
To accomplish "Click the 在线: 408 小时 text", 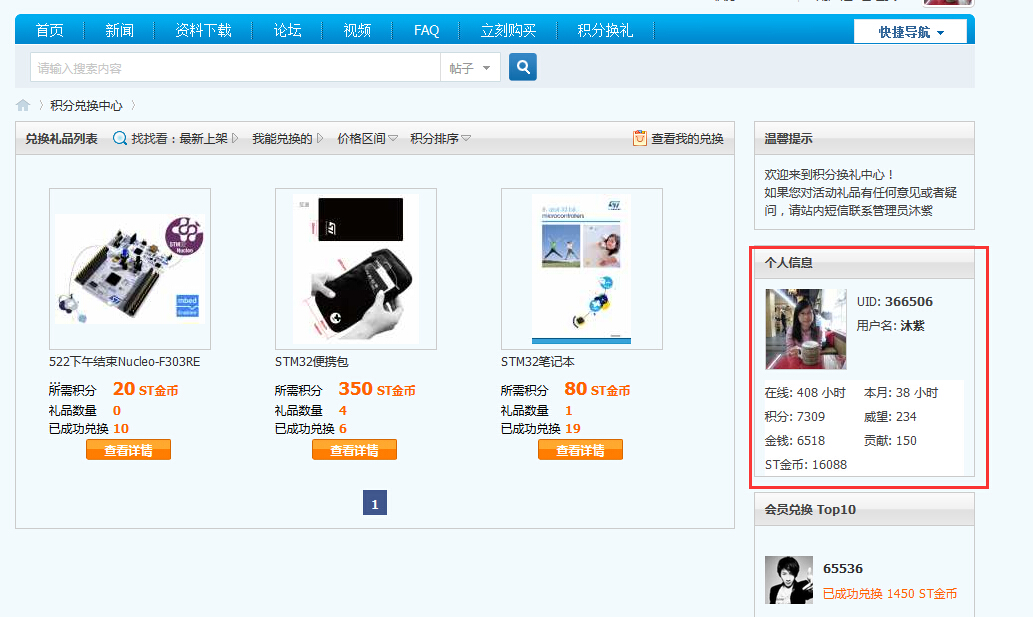I will point(805,392).
